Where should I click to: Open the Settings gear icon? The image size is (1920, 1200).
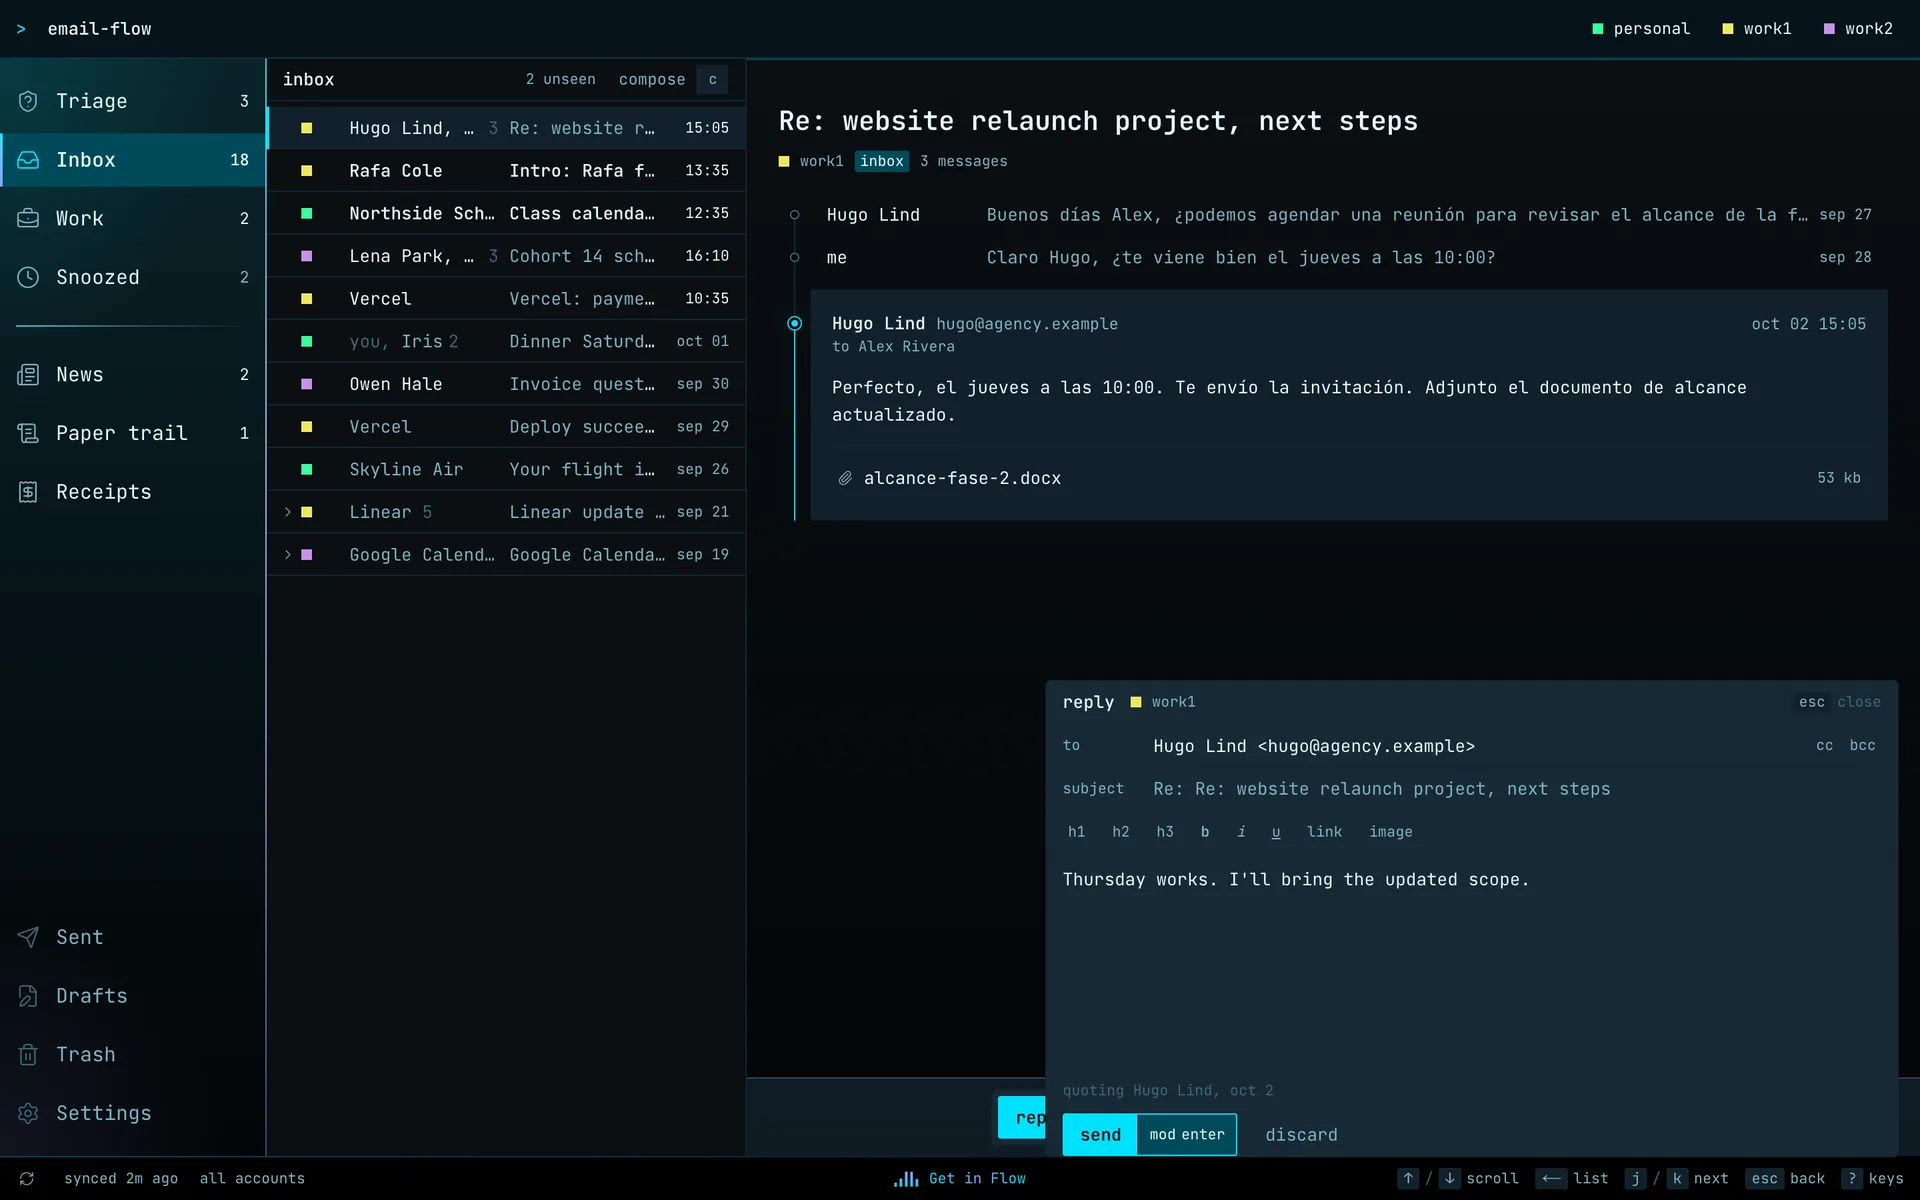click(28, 1113)
